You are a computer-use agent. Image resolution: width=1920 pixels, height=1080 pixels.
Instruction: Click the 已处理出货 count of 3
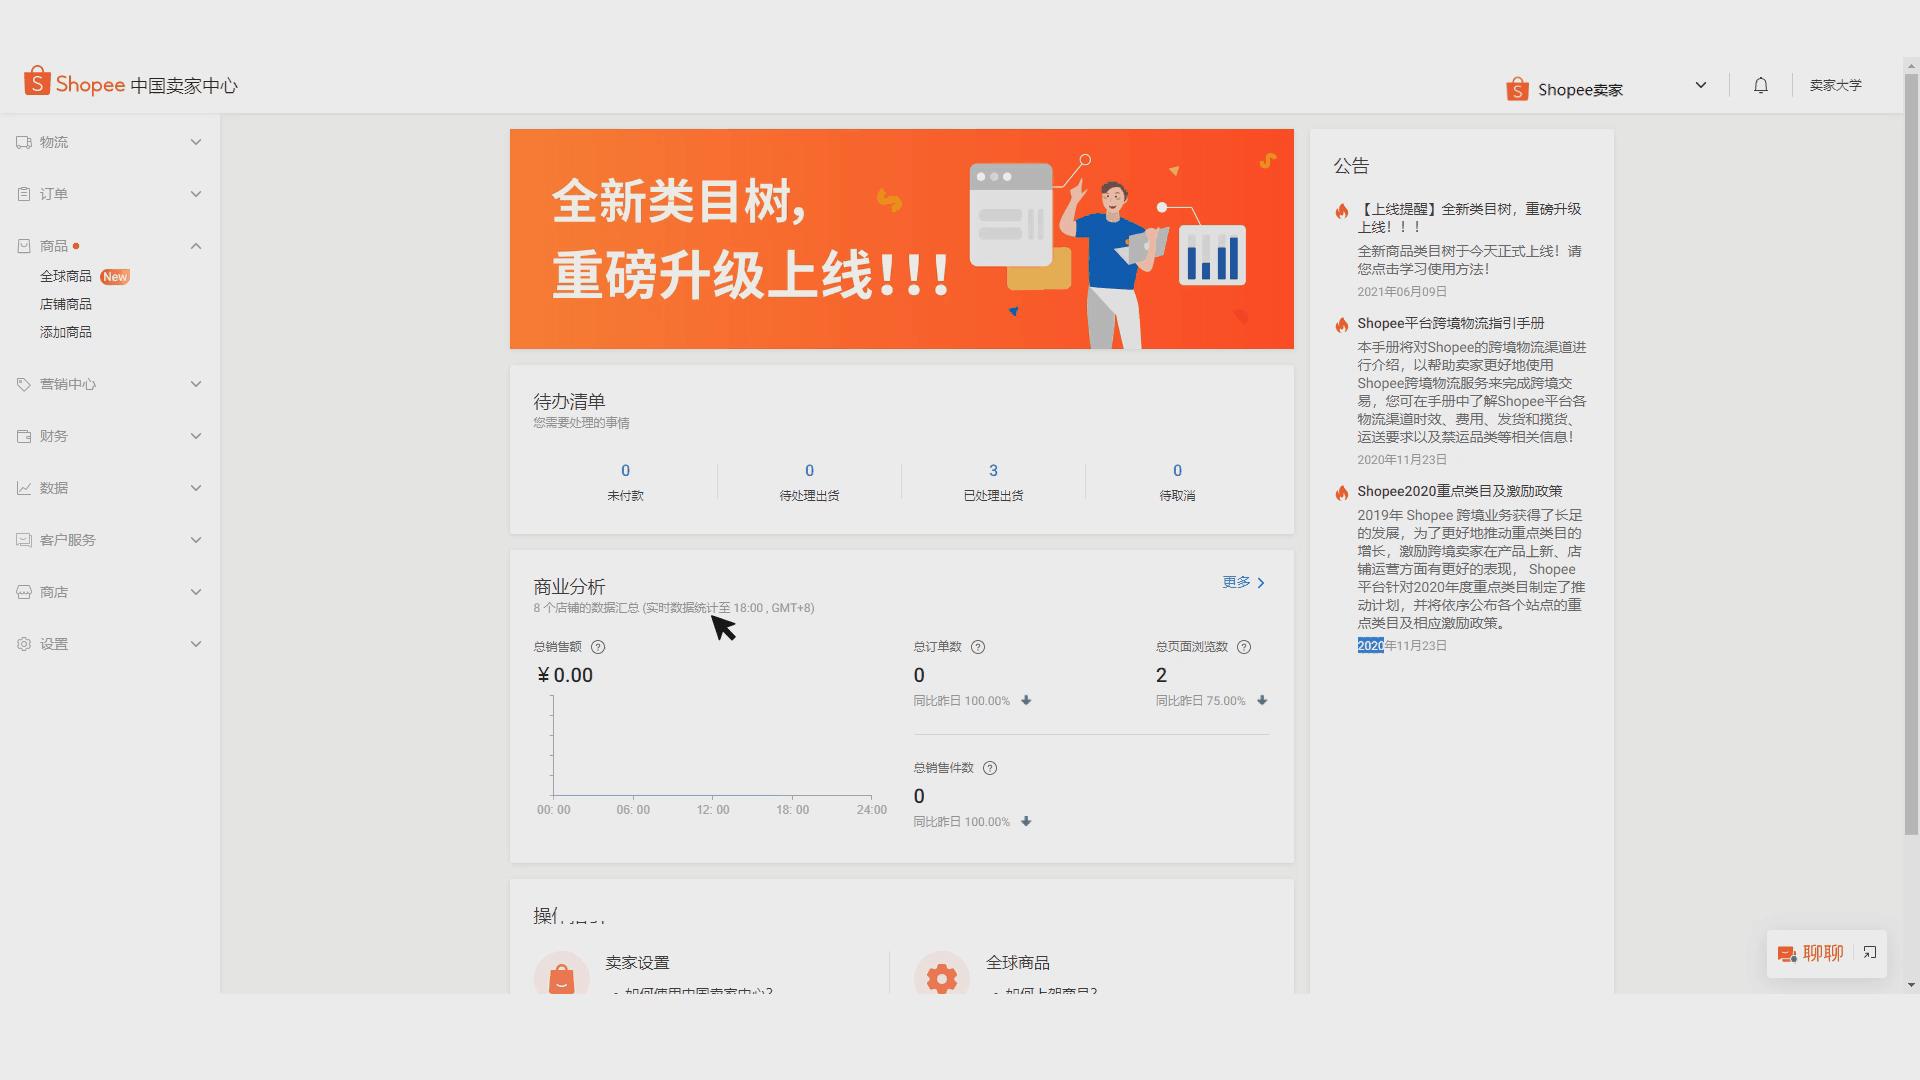[x=992, y=470]
